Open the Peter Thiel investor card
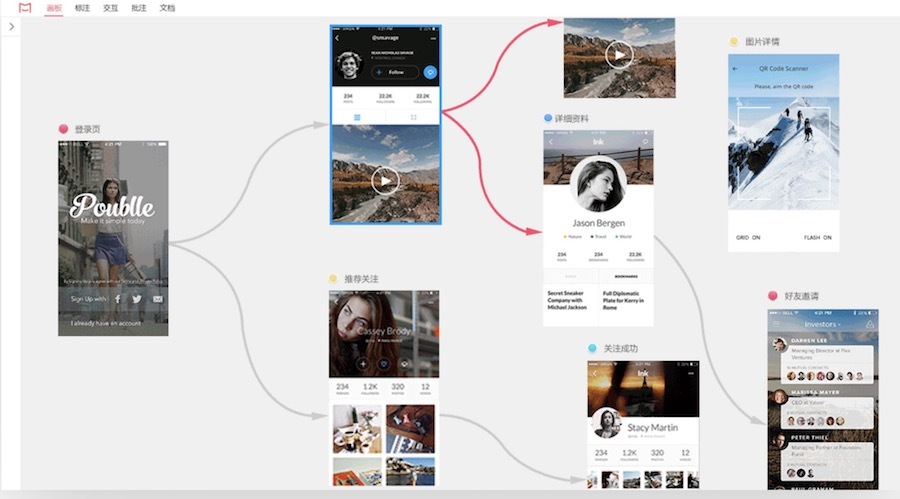This screenshot has height=499, width=900. pyautogui.click(x=827, y=461)
